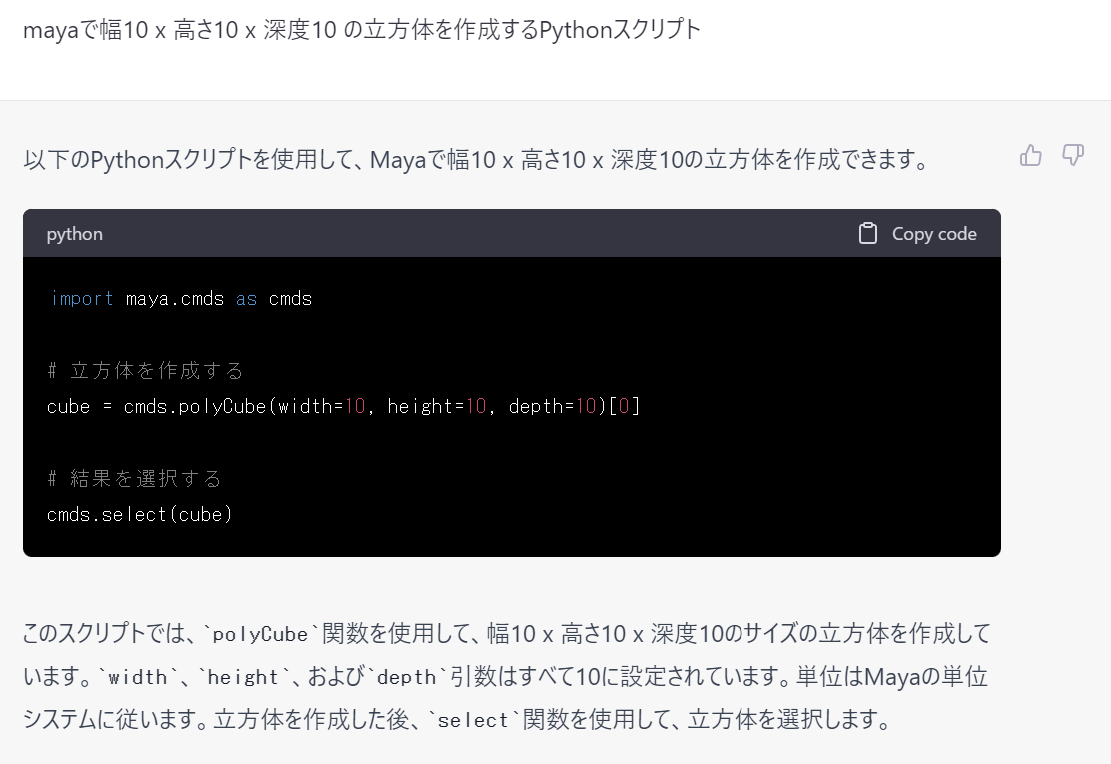The image size is (1111, 764).
Task: Click the 結果を選択する comment line
Action: click(x=134, y=479)
